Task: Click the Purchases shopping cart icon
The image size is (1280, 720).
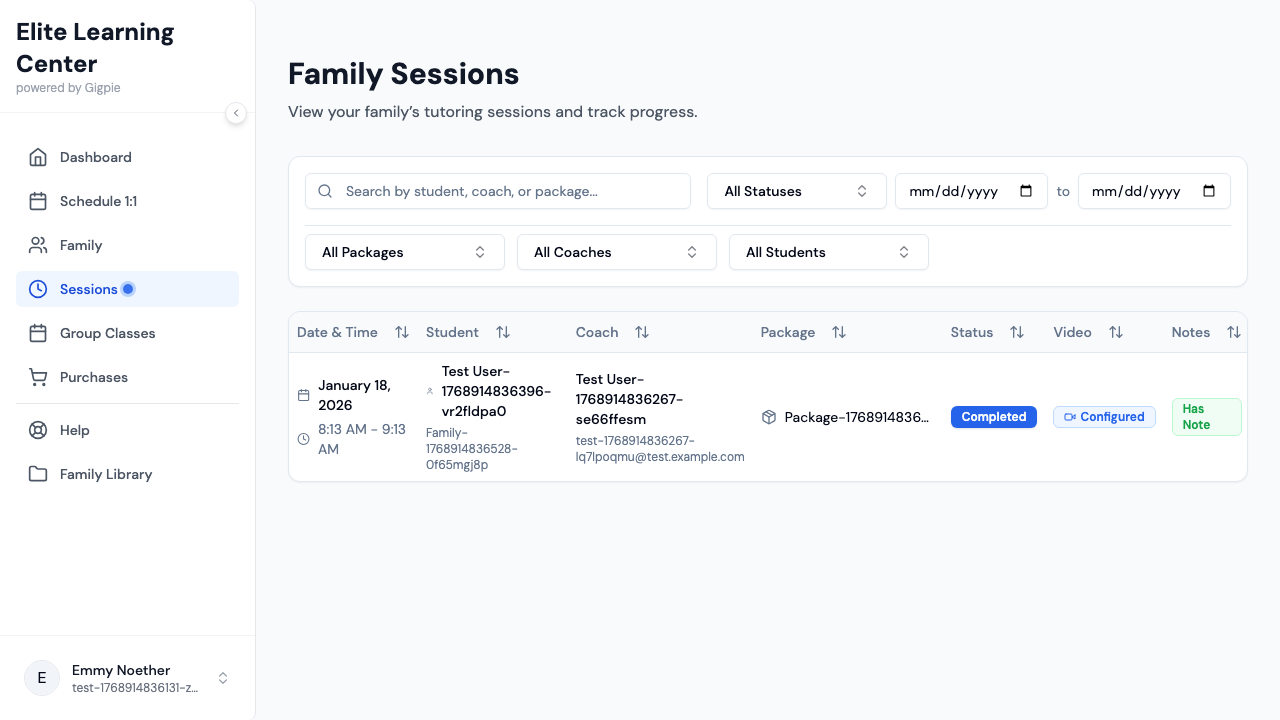Action: (38, 377)
